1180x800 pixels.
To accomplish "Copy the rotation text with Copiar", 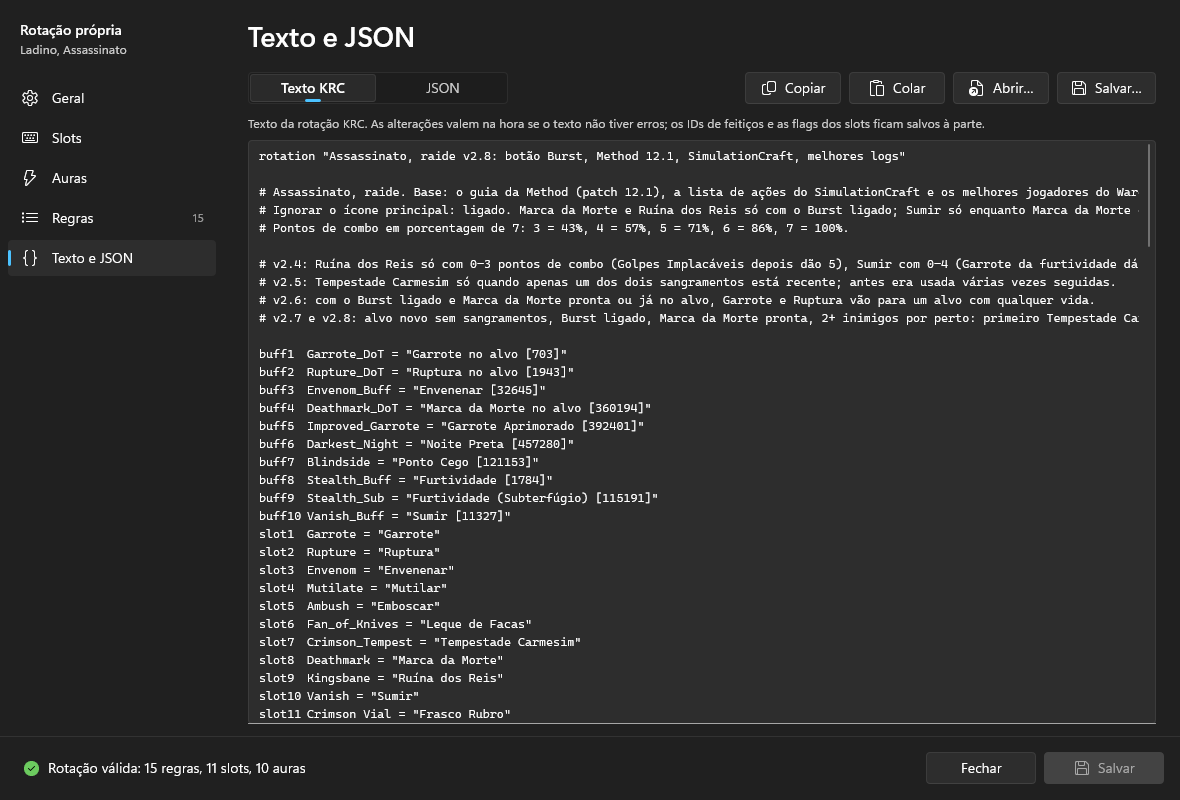I will (x=793, y=88).
